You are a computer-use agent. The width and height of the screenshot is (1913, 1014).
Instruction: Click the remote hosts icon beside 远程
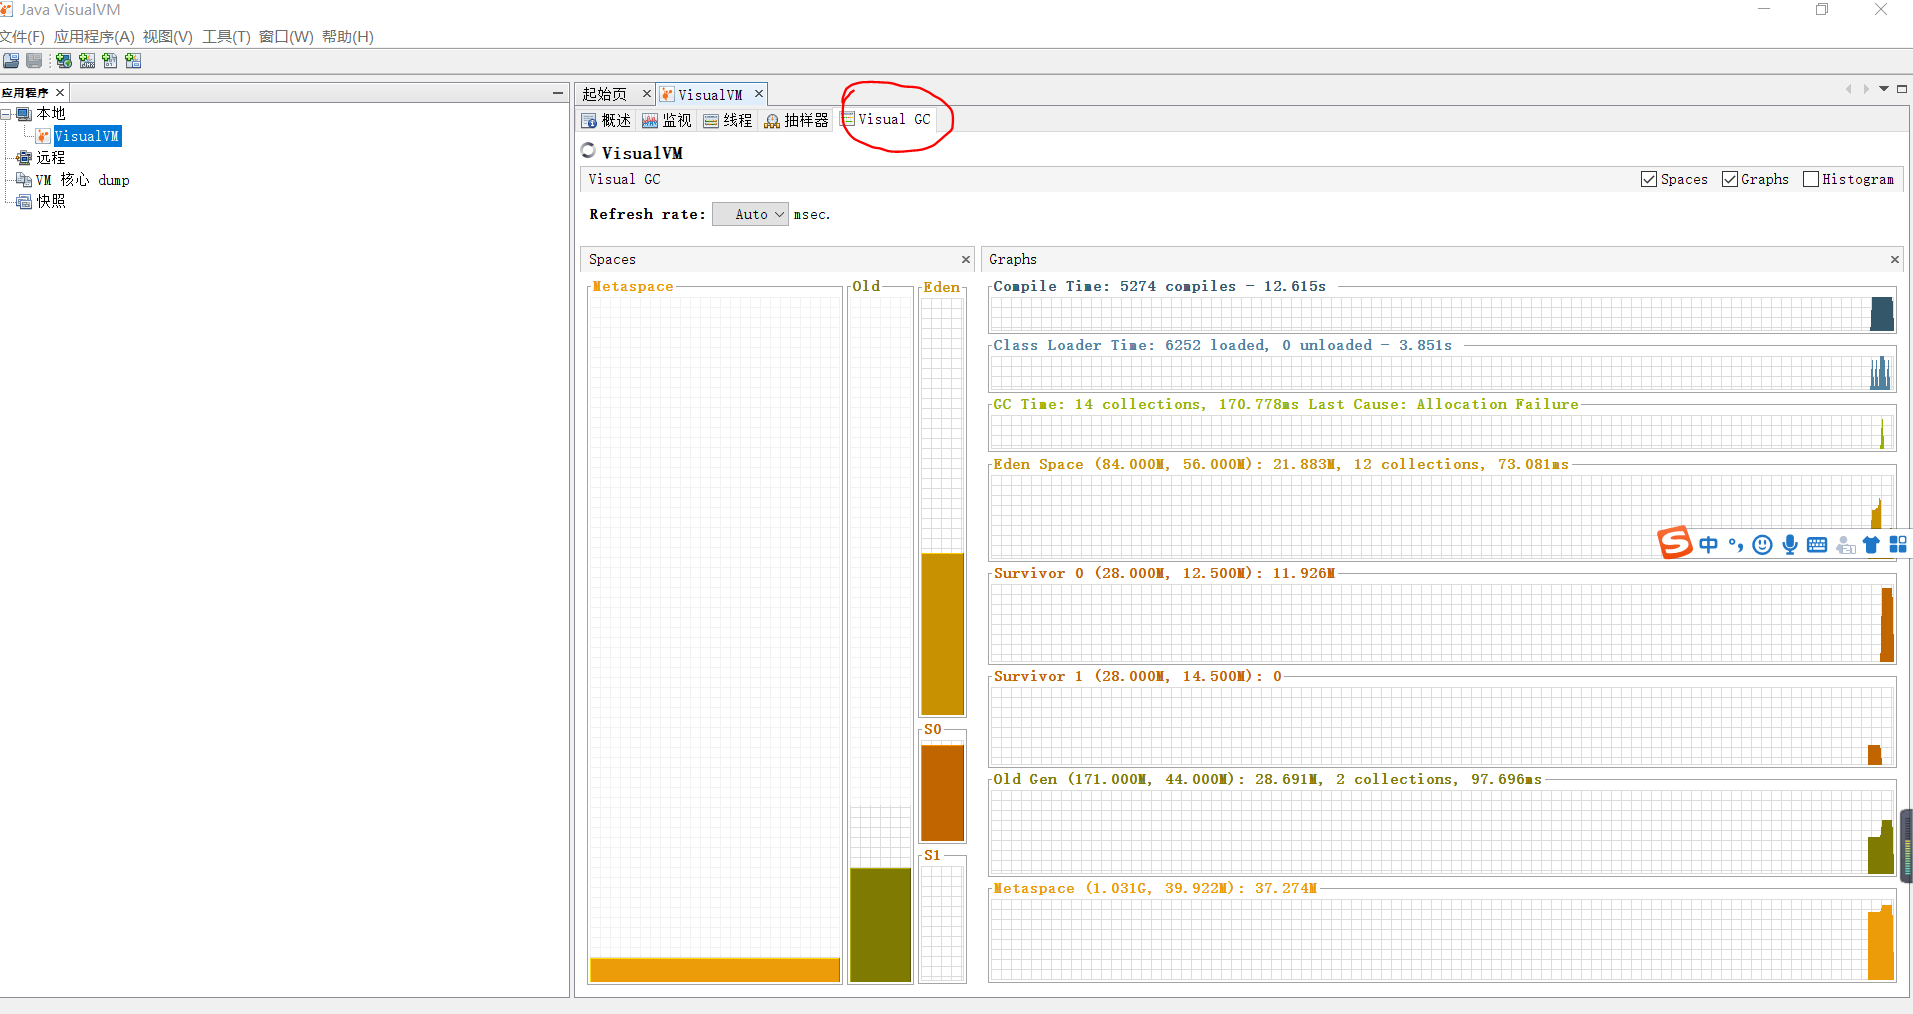point(24,158)
